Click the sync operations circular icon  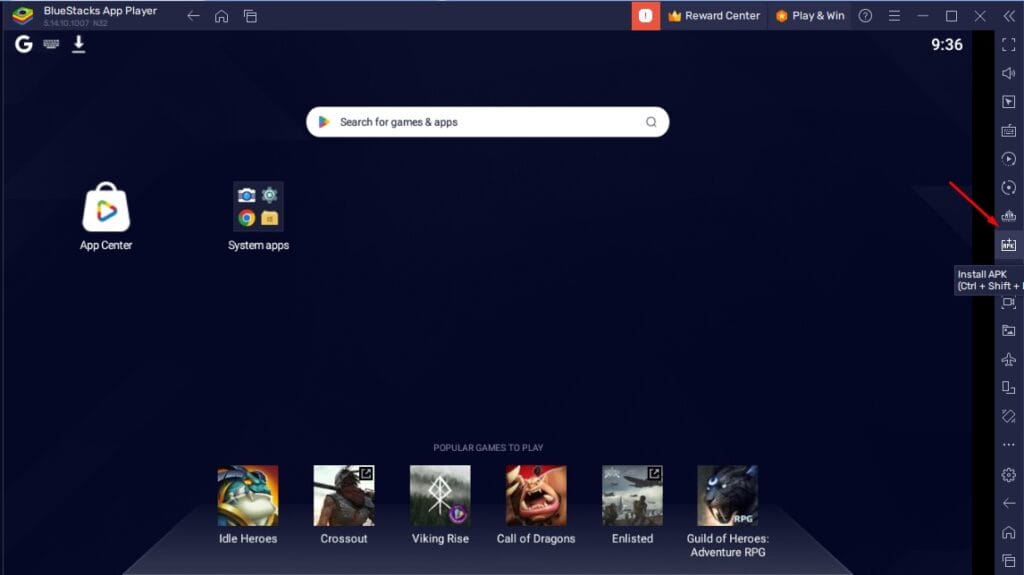point(1008,188)
